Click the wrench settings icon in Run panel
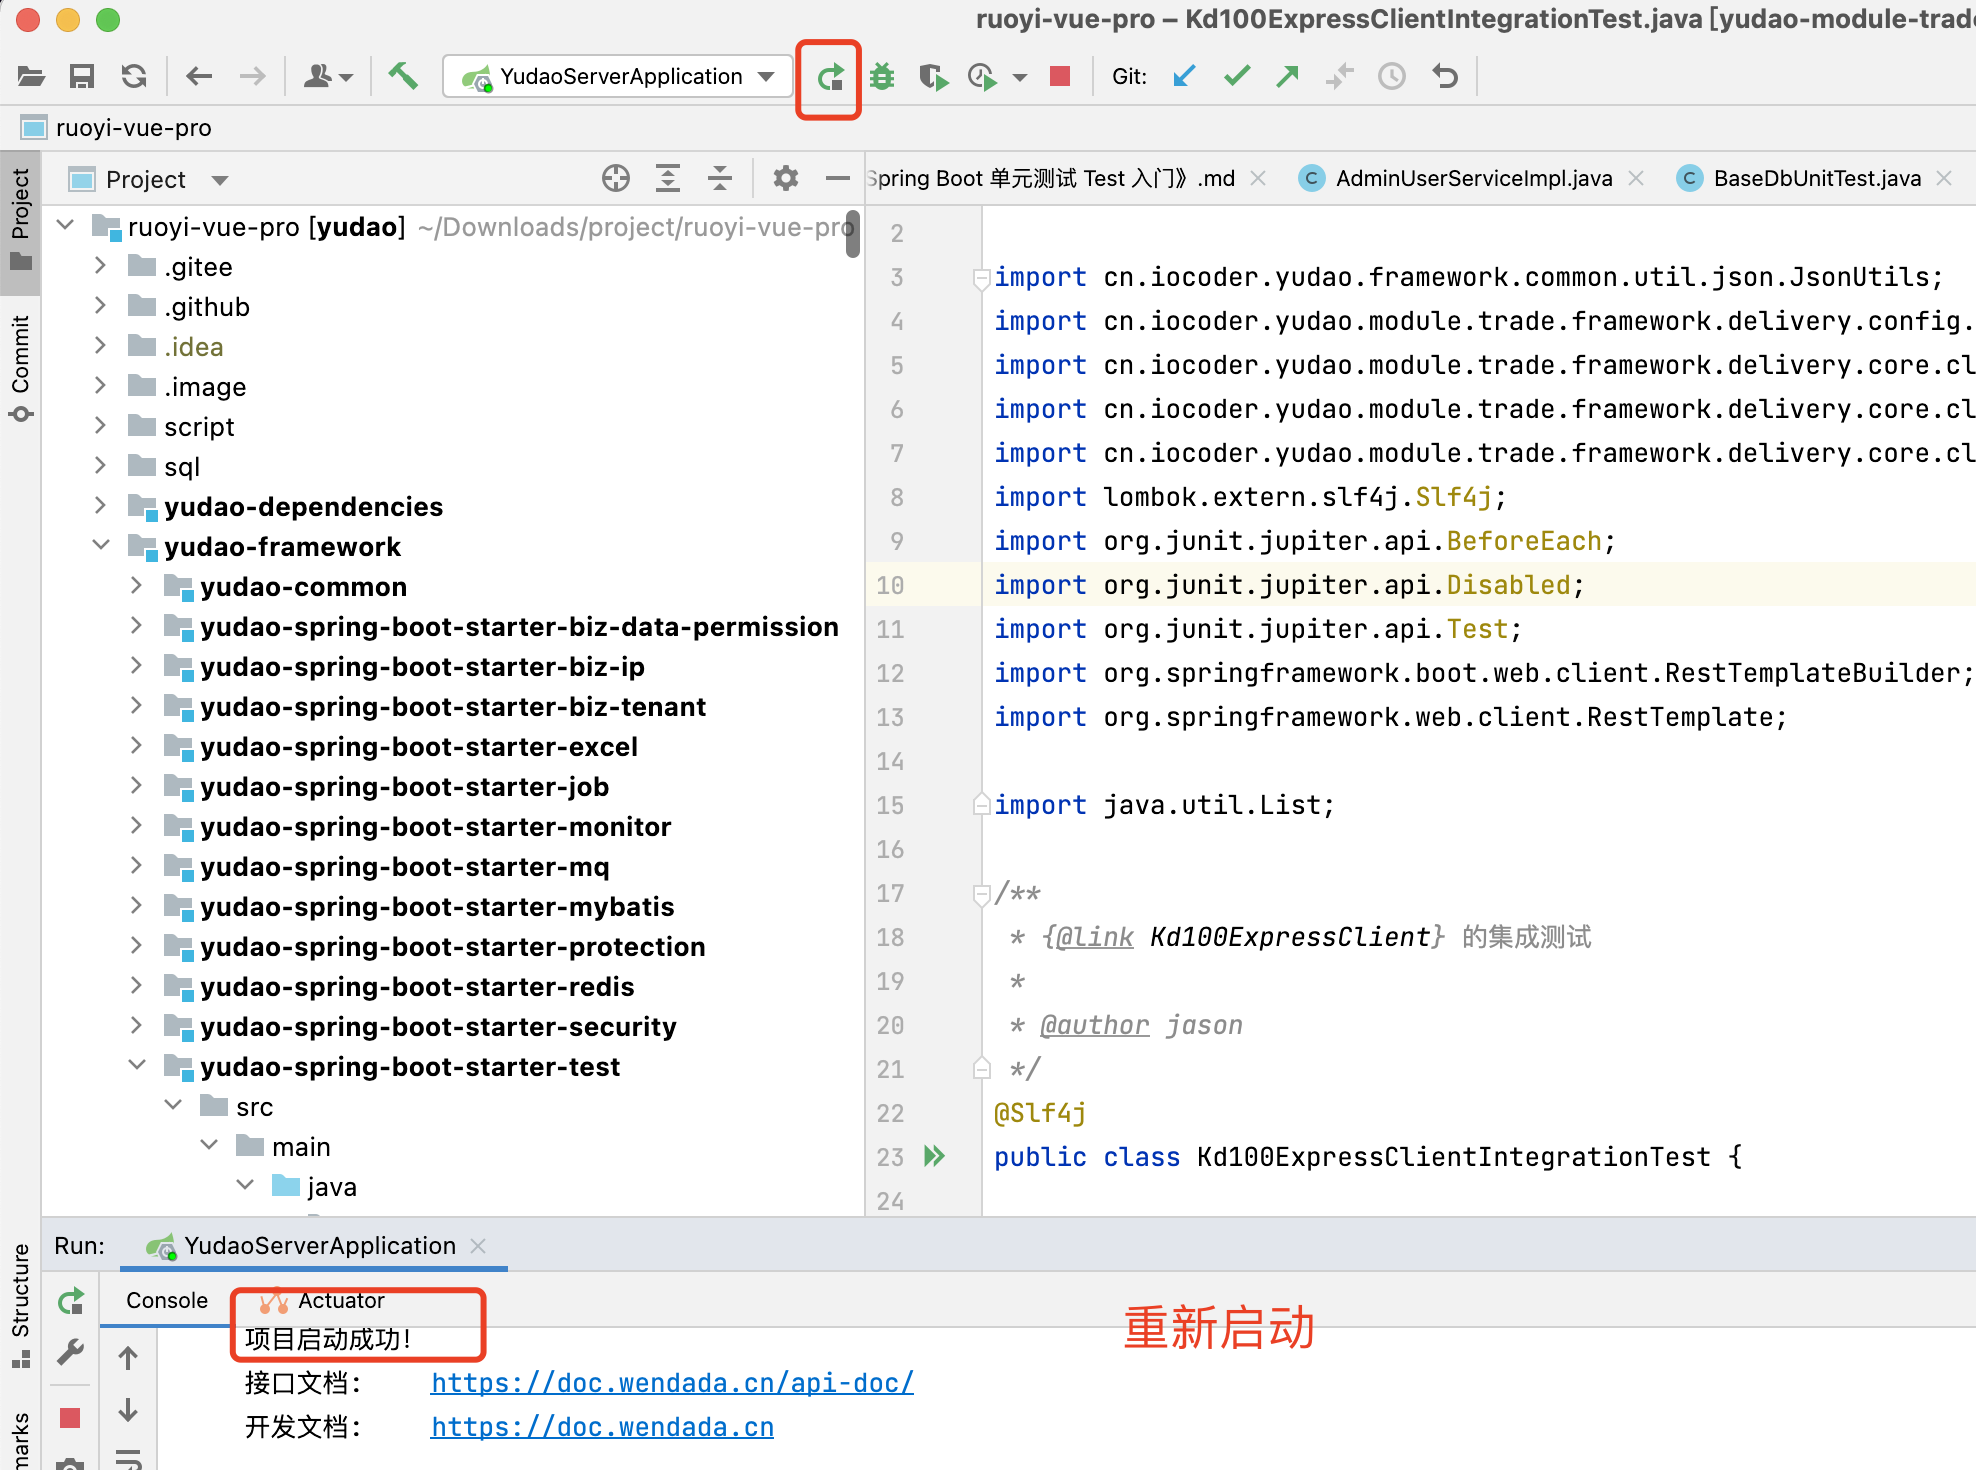Screen dimensions: 1976x1470 (x=70, y=1353)
